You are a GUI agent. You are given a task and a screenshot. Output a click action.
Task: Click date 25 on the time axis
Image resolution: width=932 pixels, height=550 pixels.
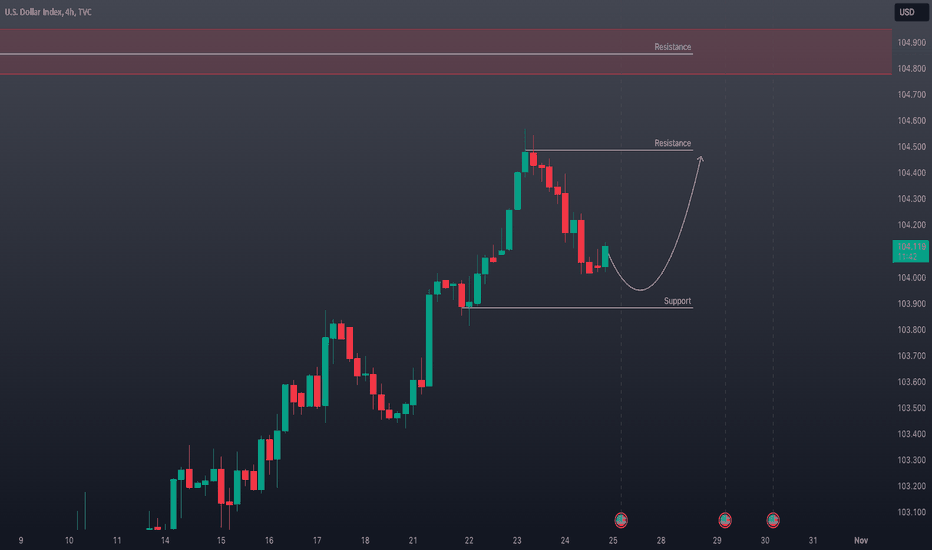(613, 540)
